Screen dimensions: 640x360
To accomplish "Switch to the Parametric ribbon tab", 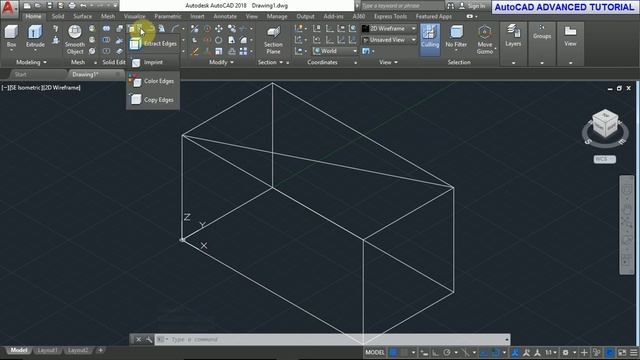I will (168, 16).
